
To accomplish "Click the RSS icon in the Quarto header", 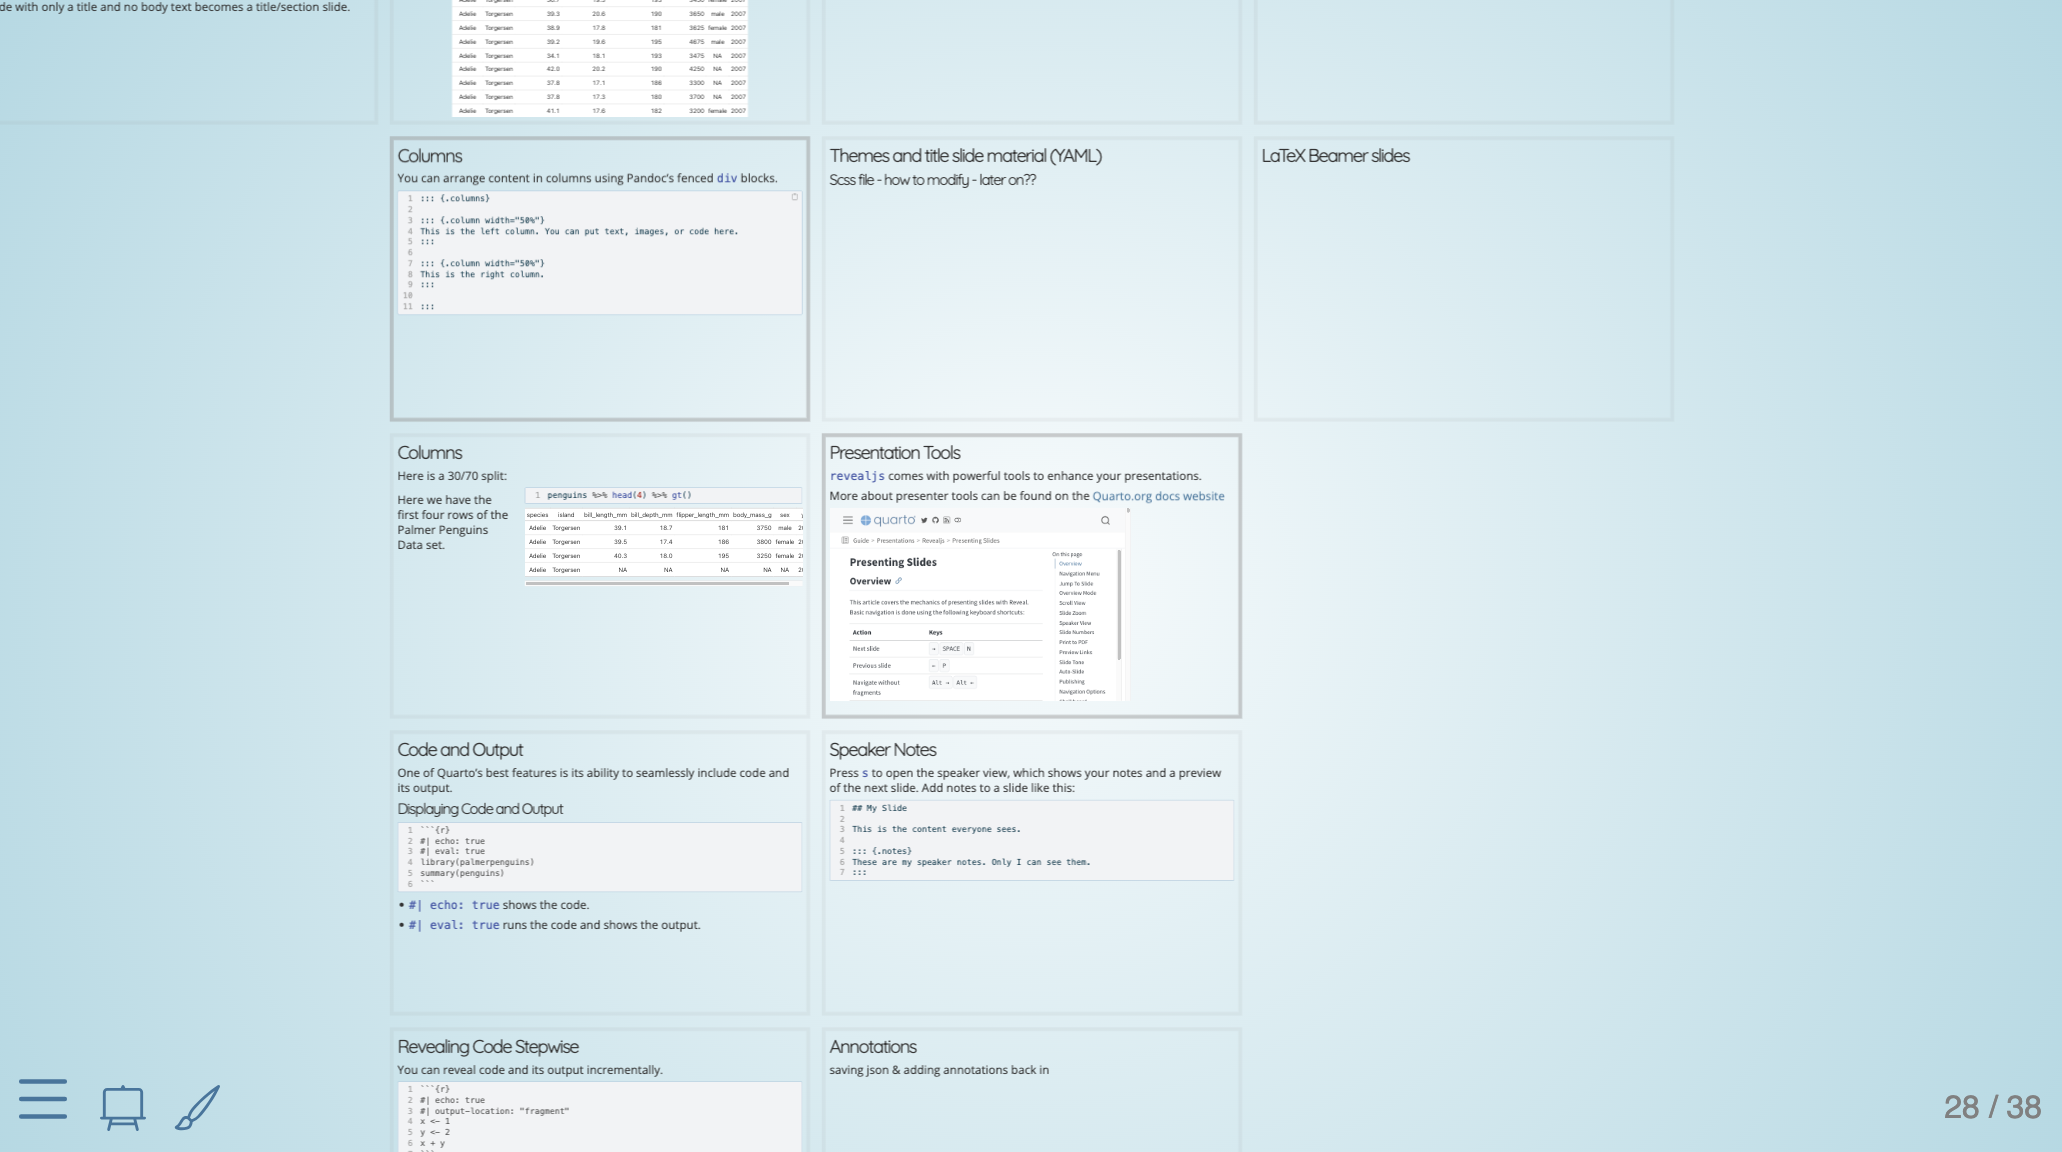I will tap(946, 520).
